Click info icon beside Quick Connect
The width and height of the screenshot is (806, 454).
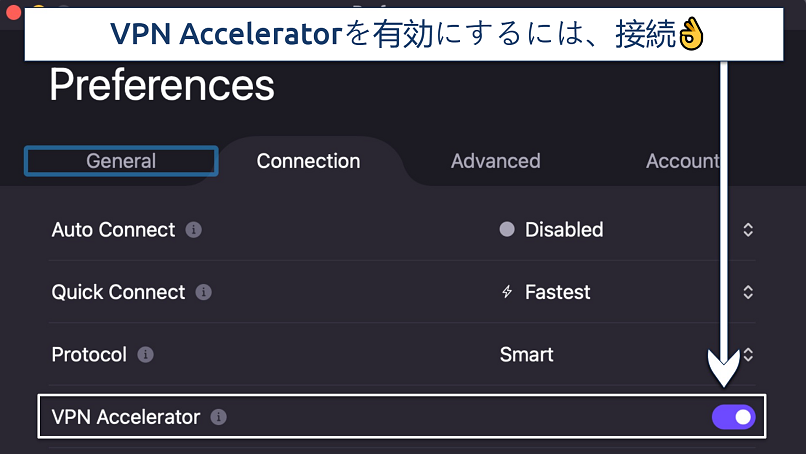click(204, 292)
